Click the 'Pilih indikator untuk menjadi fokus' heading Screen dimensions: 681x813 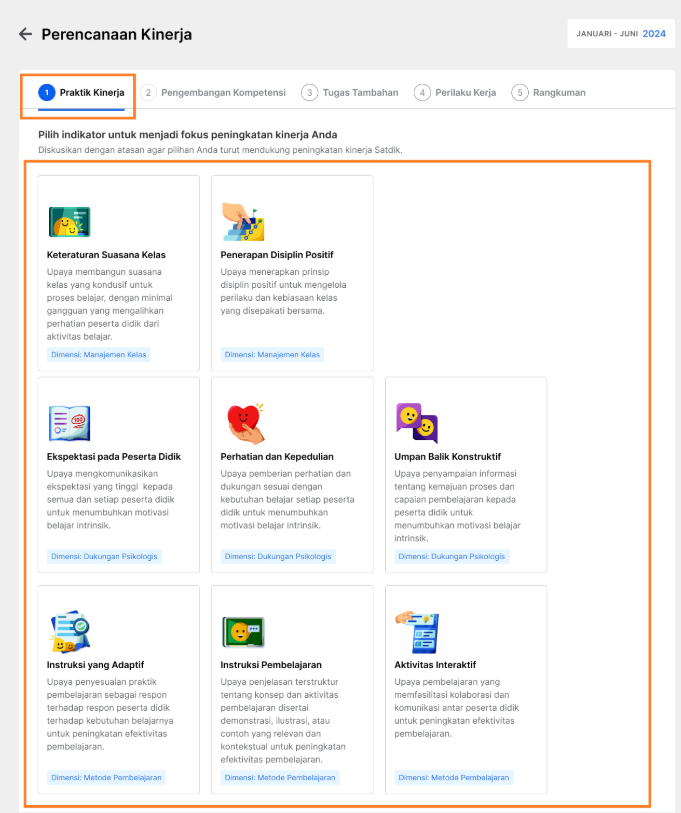[188, 135]
